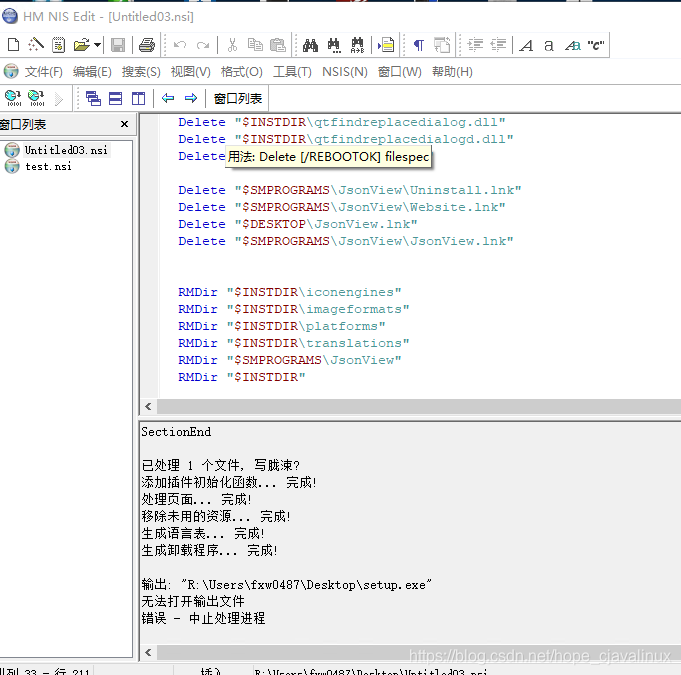
Task: Convert selection to uppercase A icon
Action: [x=526, y=45]
